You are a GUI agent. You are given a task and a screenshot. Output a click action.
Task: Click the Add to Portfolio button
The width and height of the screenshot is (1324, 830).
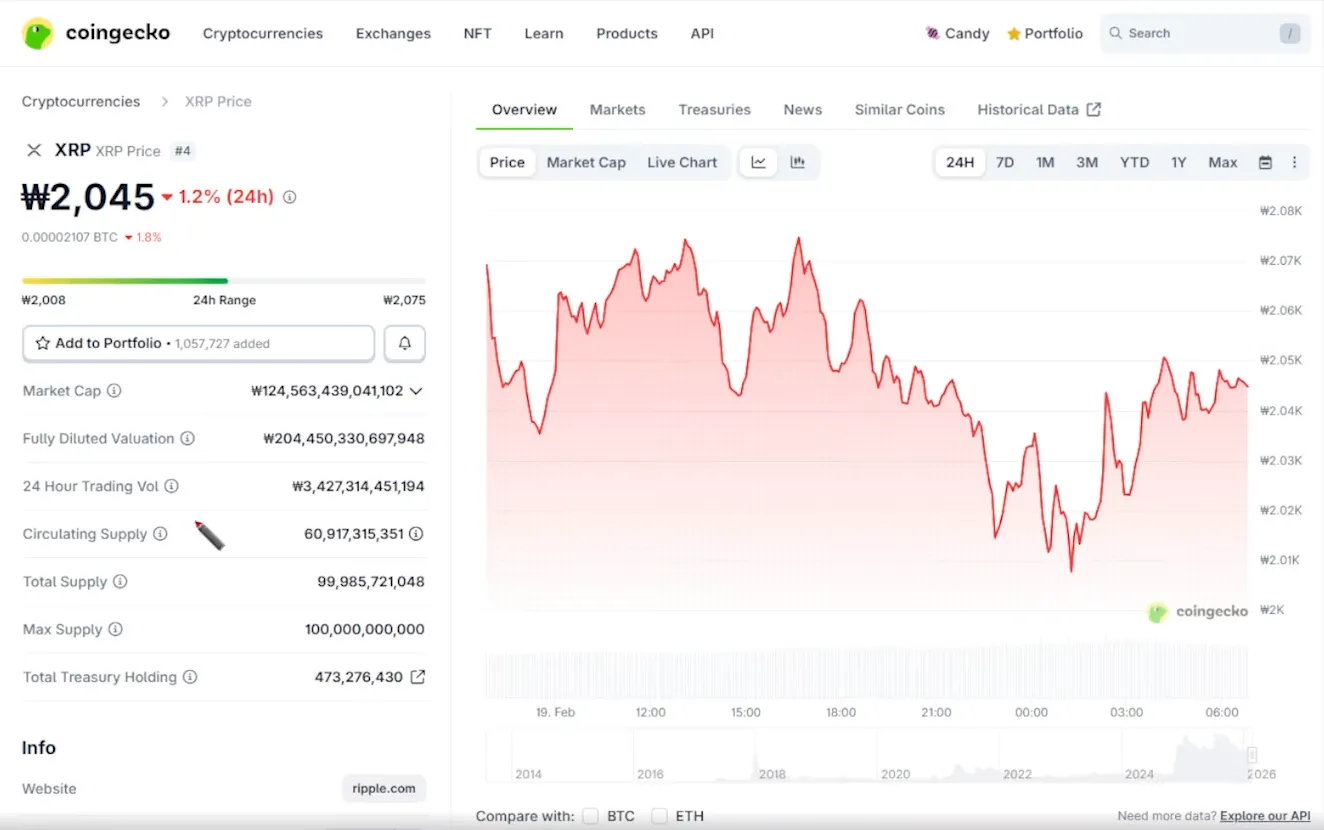(198, 343)
